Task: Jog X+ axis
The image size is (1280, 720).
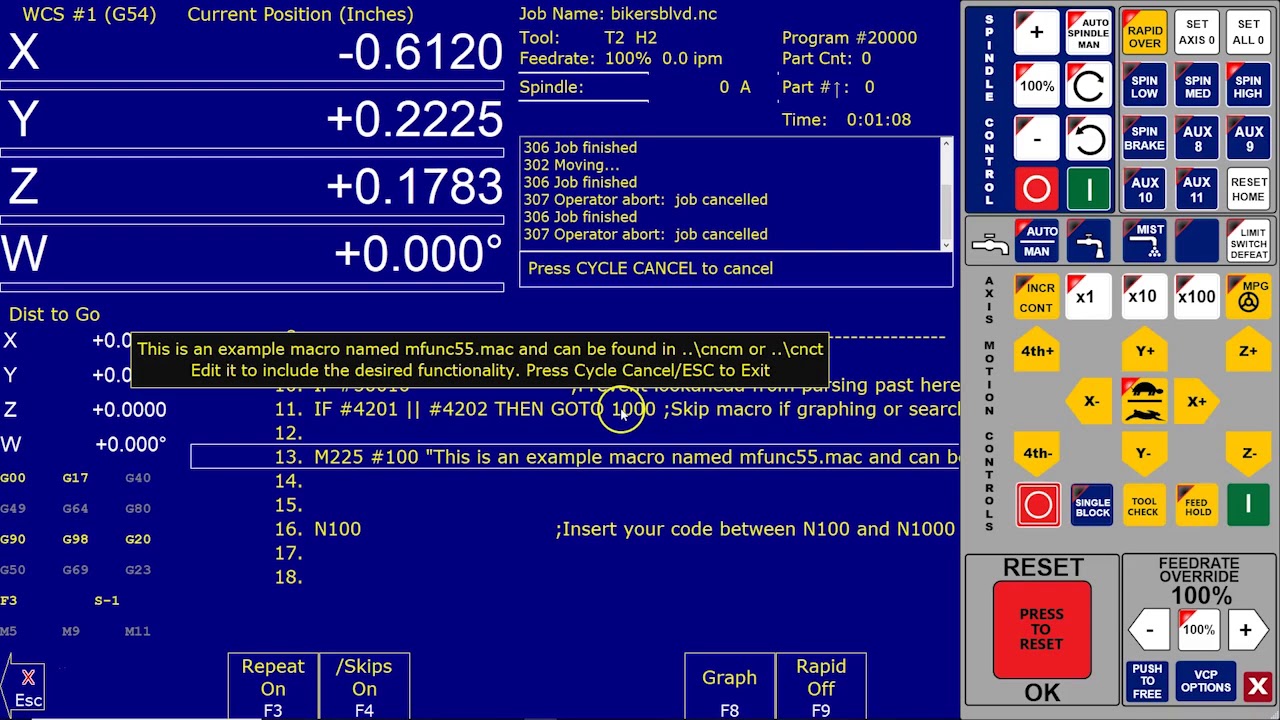Action: point(1197,401)
